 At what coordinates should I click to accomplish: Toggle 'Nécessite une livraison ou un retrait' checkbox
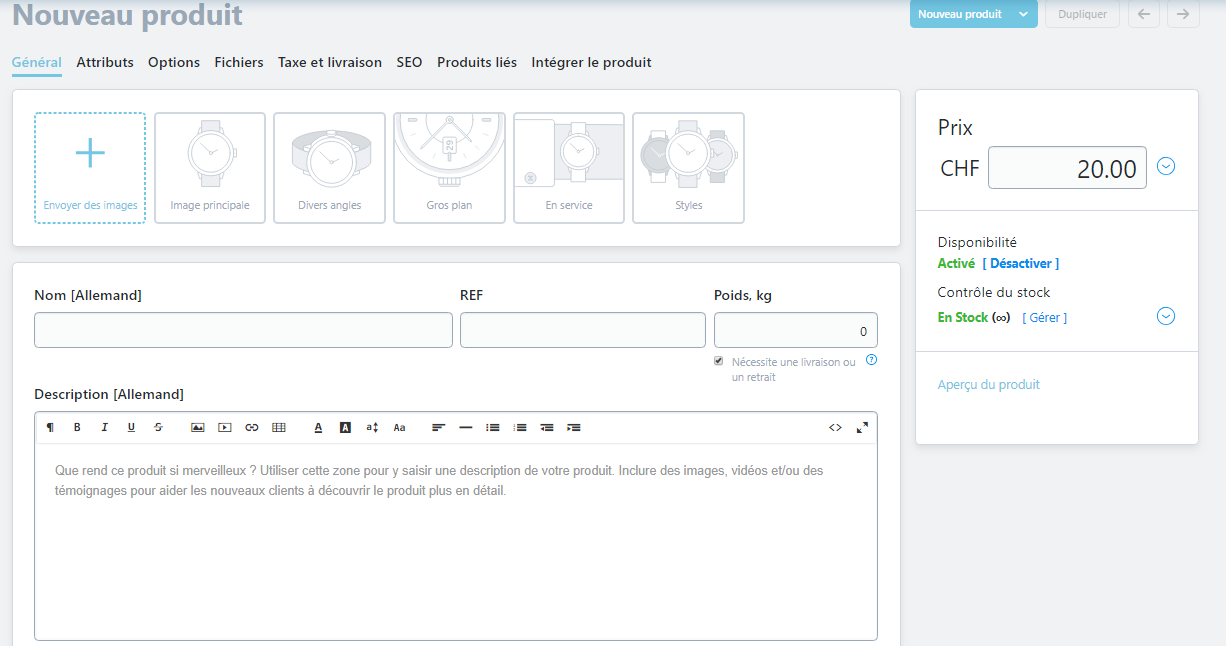point(719,361)
